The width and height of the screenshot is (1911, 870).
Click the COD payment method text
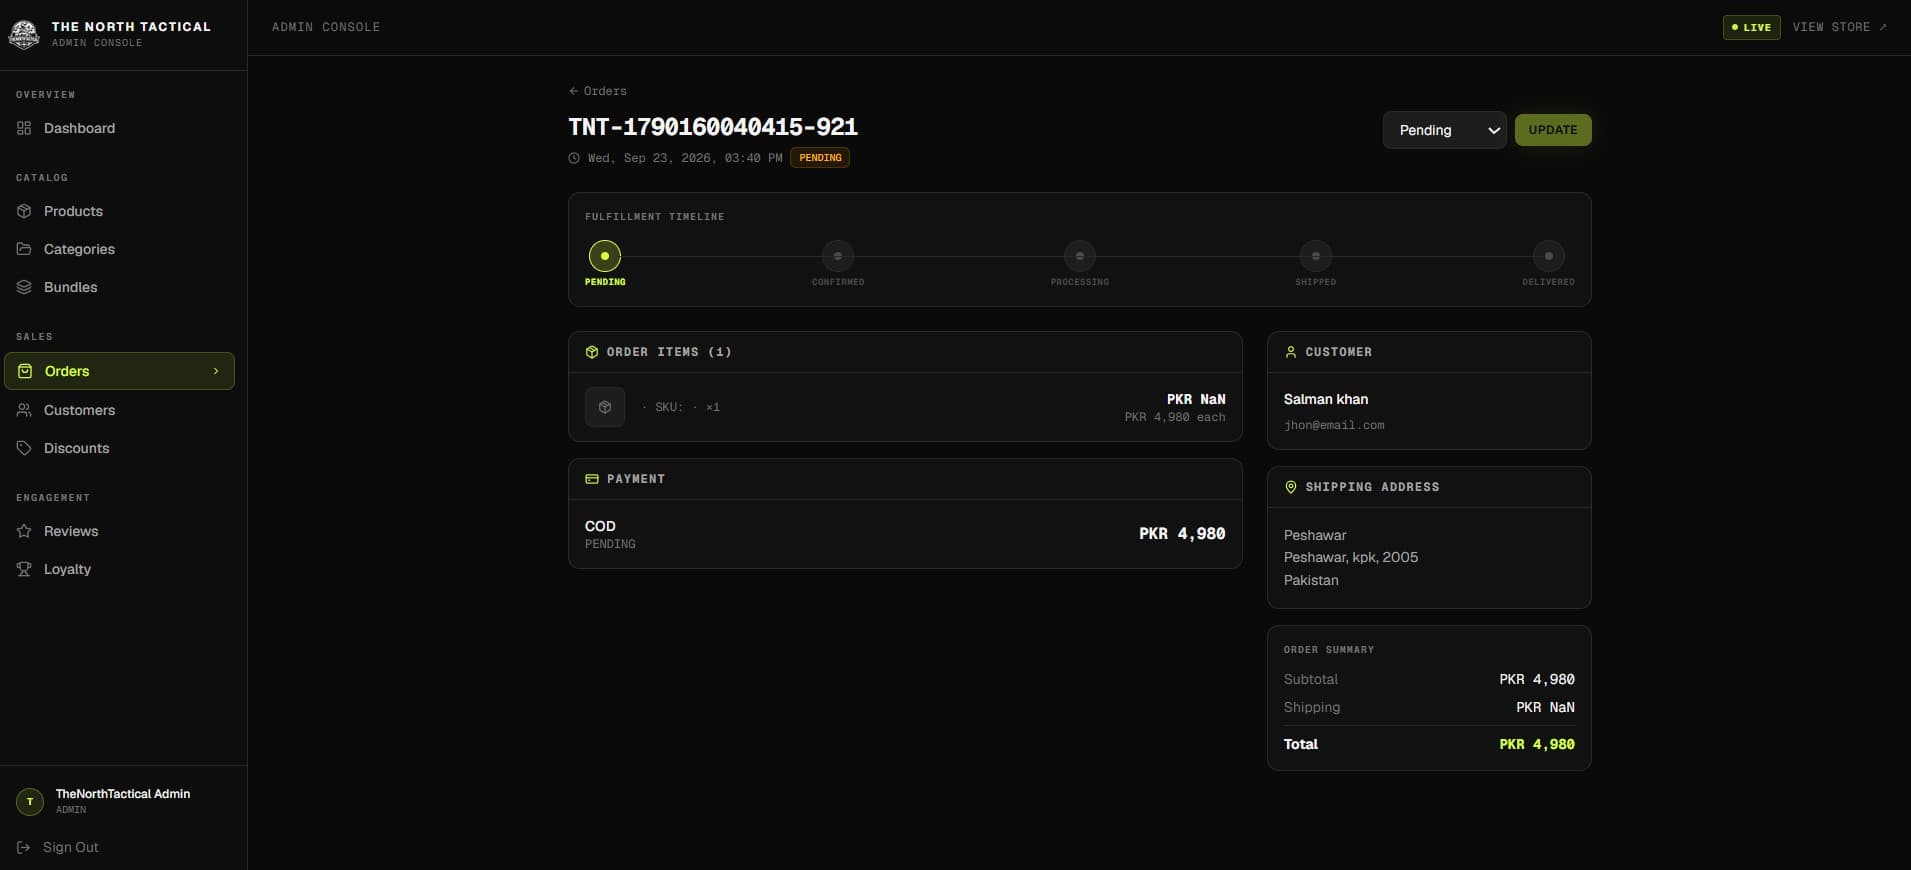pyautogui.click(x=600, y=526)
